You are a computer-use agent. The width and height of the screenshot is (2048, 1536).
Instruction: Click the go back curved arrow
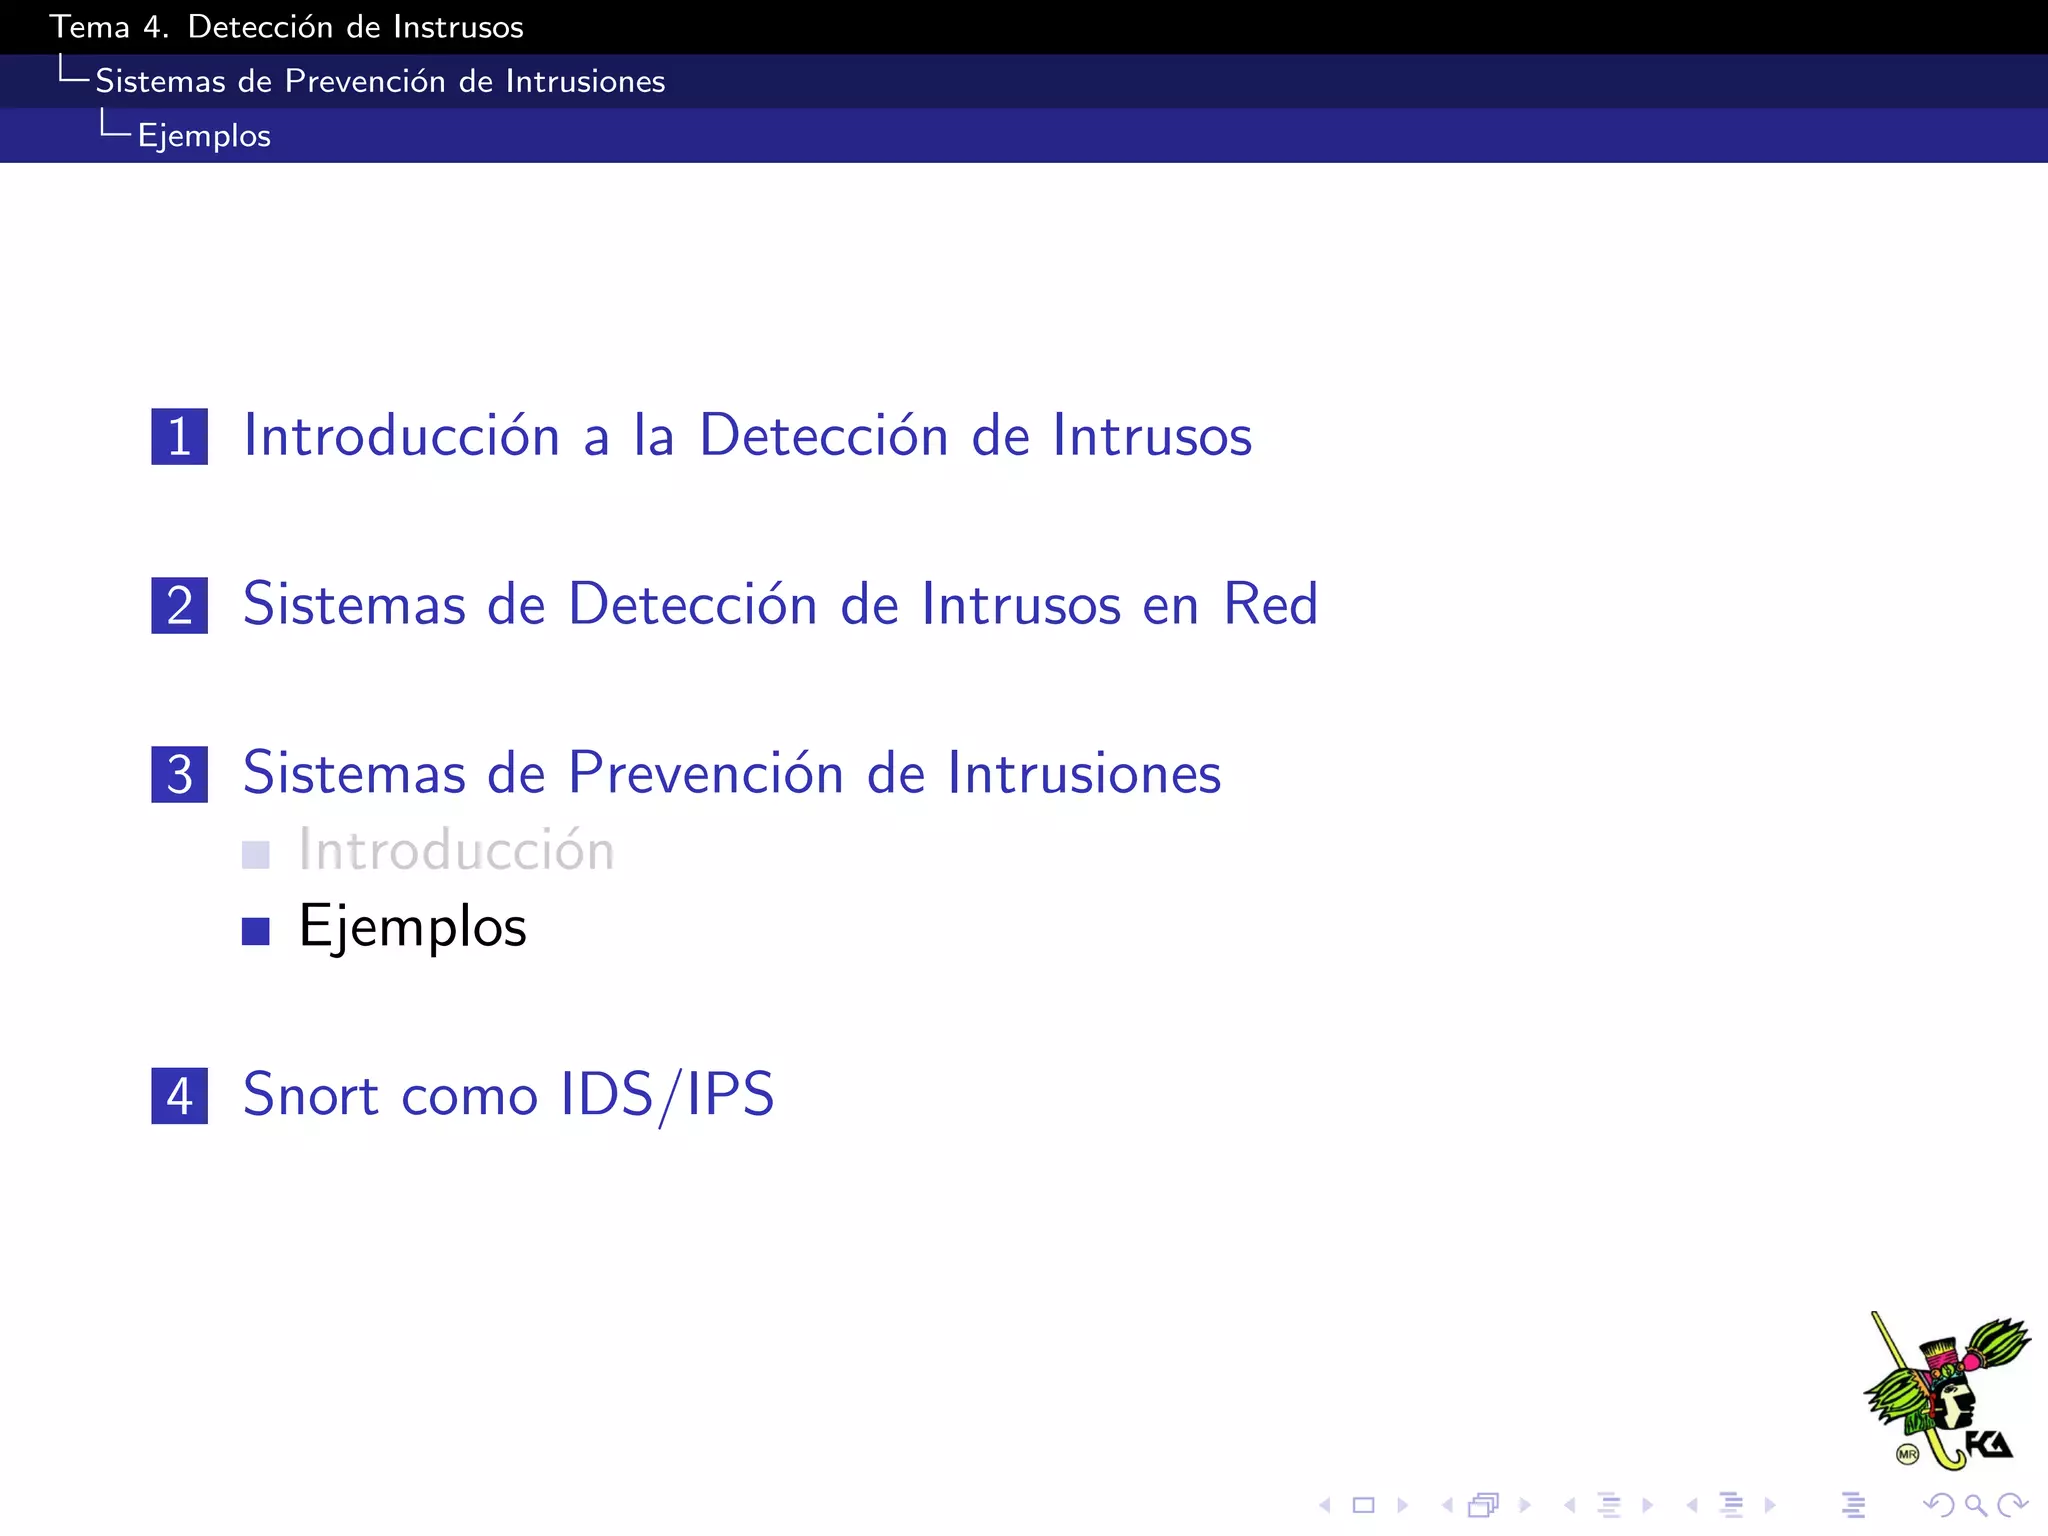click(1938, 1505)
